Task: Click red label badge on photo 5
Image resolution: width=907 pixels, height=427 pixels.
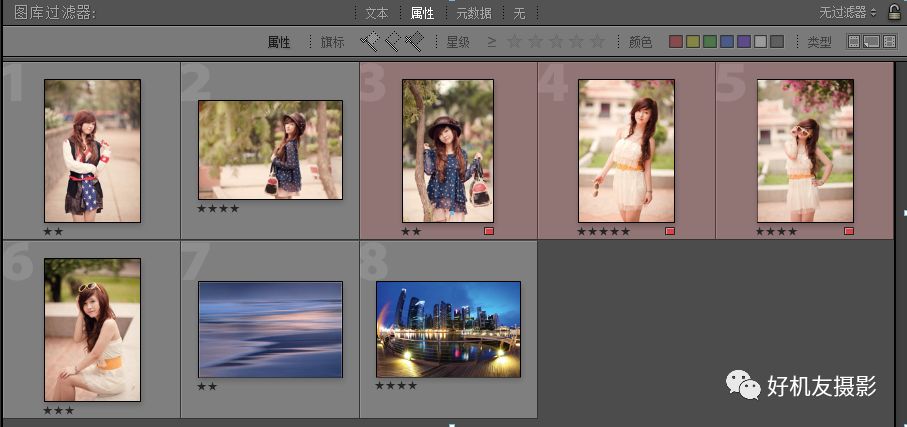Action: (849, 231)
